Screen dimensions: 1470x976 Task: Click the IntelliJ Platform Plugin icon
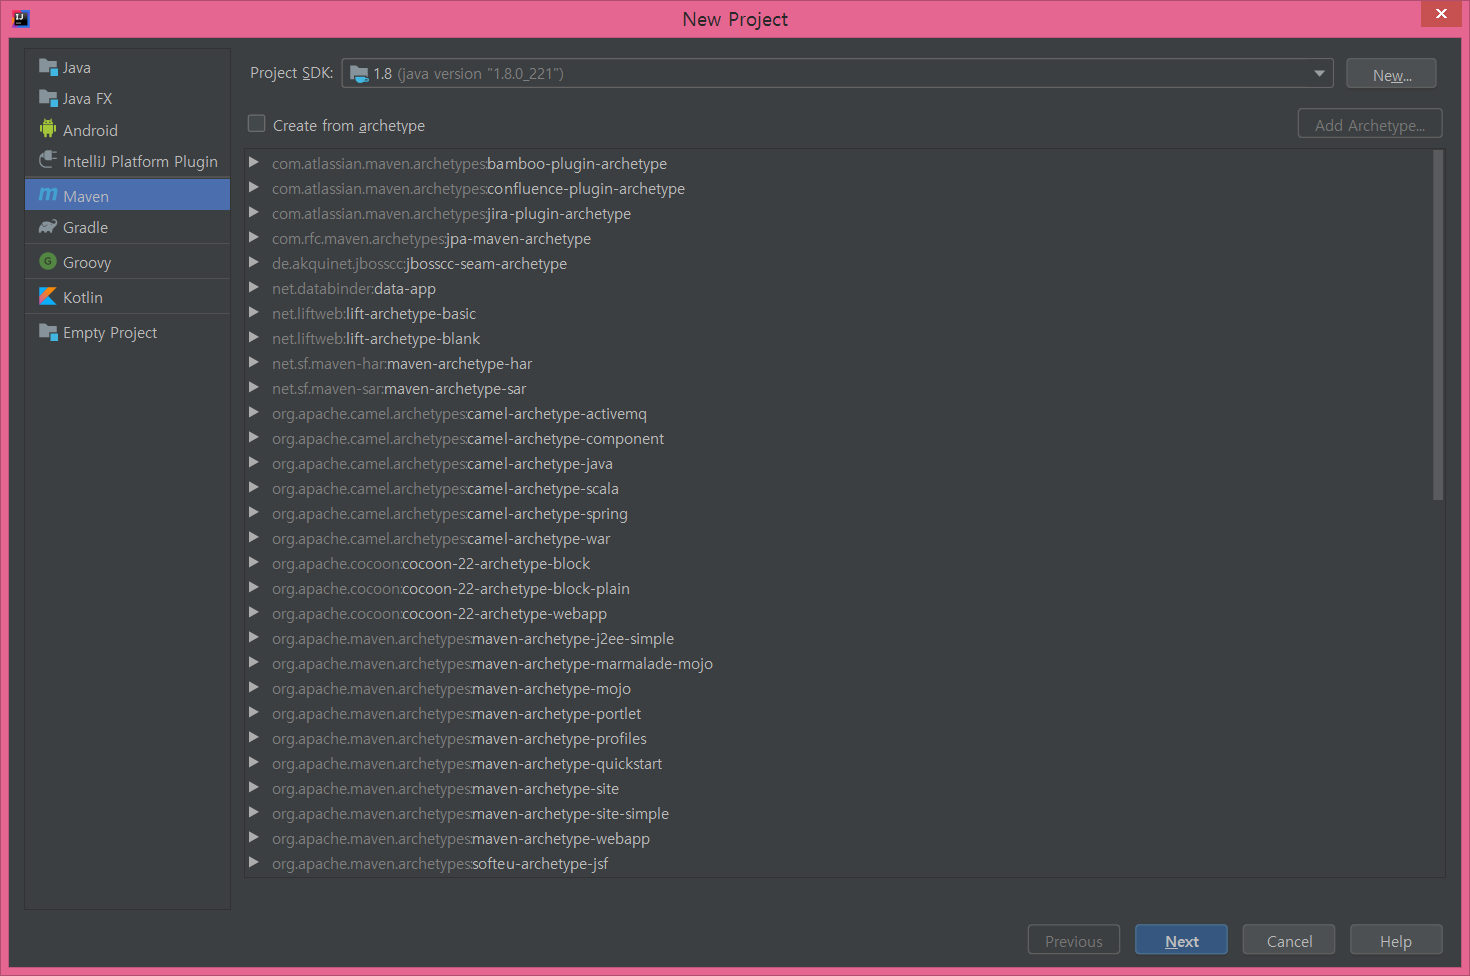48,160
